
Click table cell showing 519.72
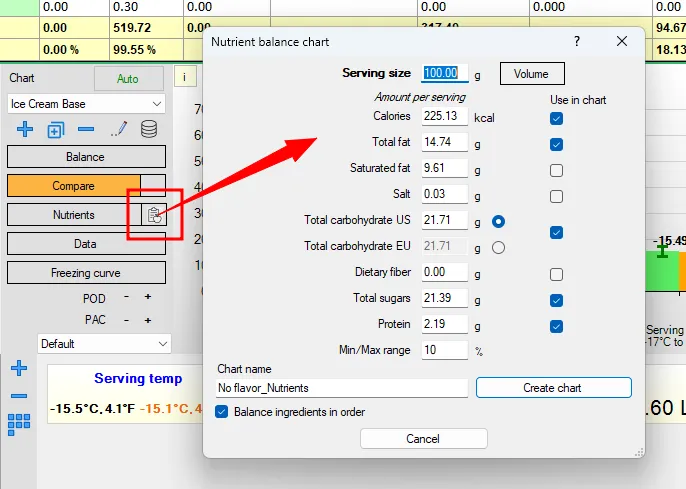(x=146, y=28)
